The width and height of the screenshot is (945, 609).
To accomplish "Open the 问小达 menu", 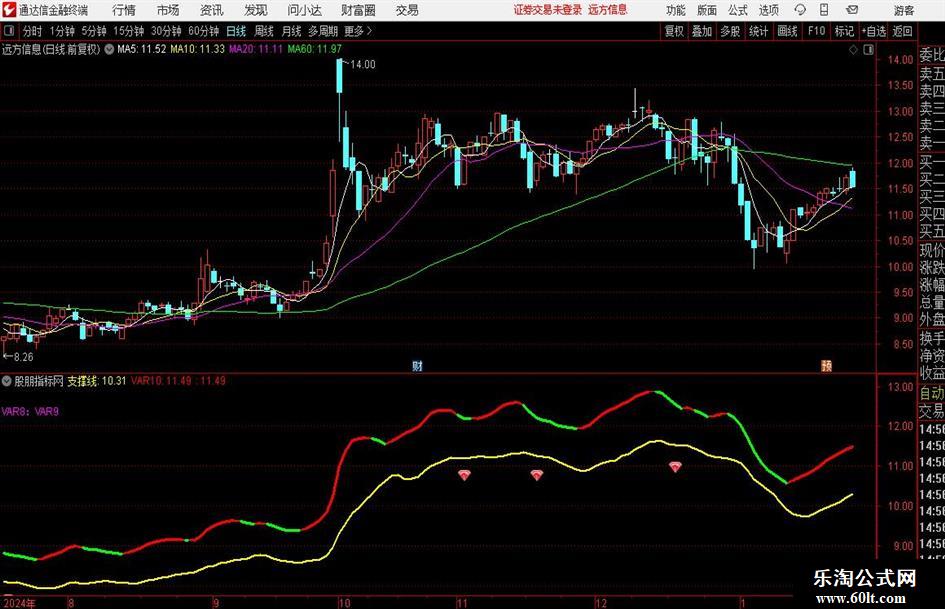I will (304, 10).
